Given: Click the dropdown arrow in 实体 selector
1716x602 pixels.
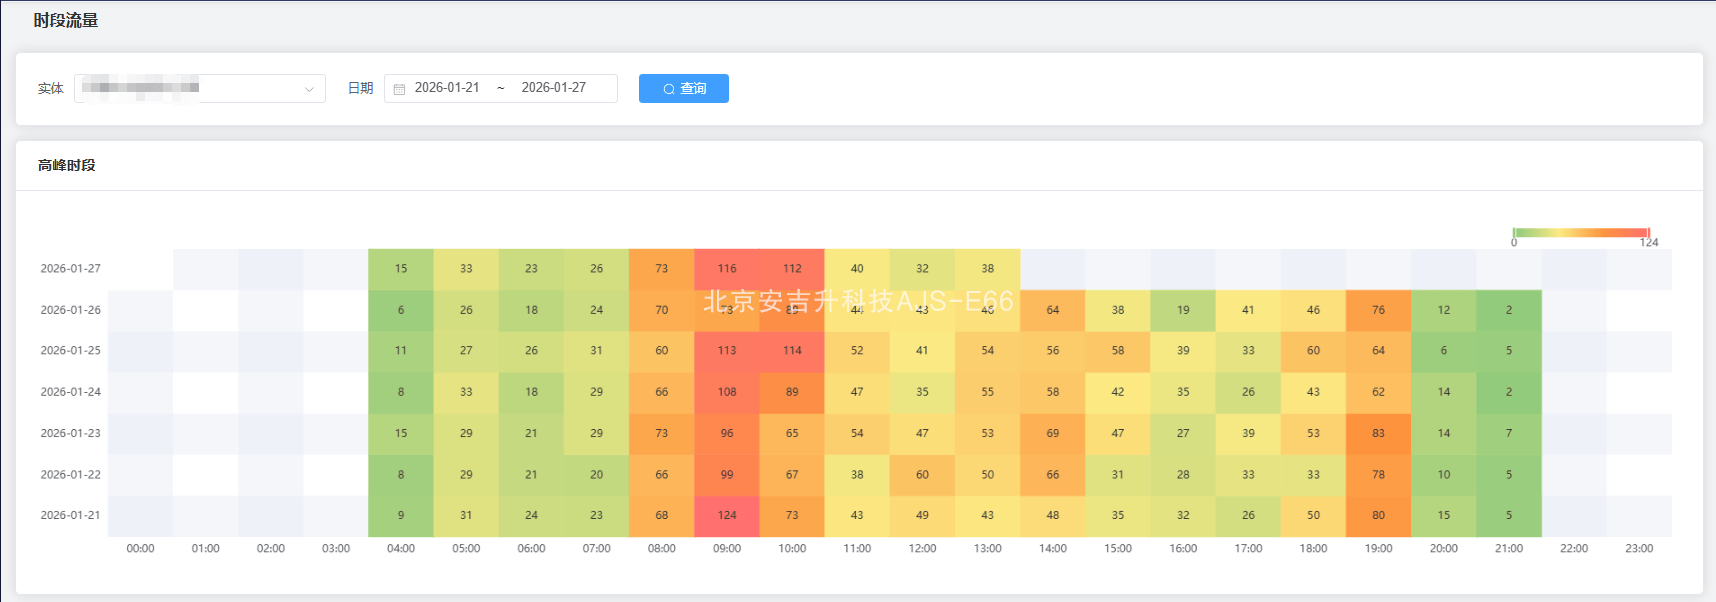Looking at the screenshot, I should [x=309, y=90].
